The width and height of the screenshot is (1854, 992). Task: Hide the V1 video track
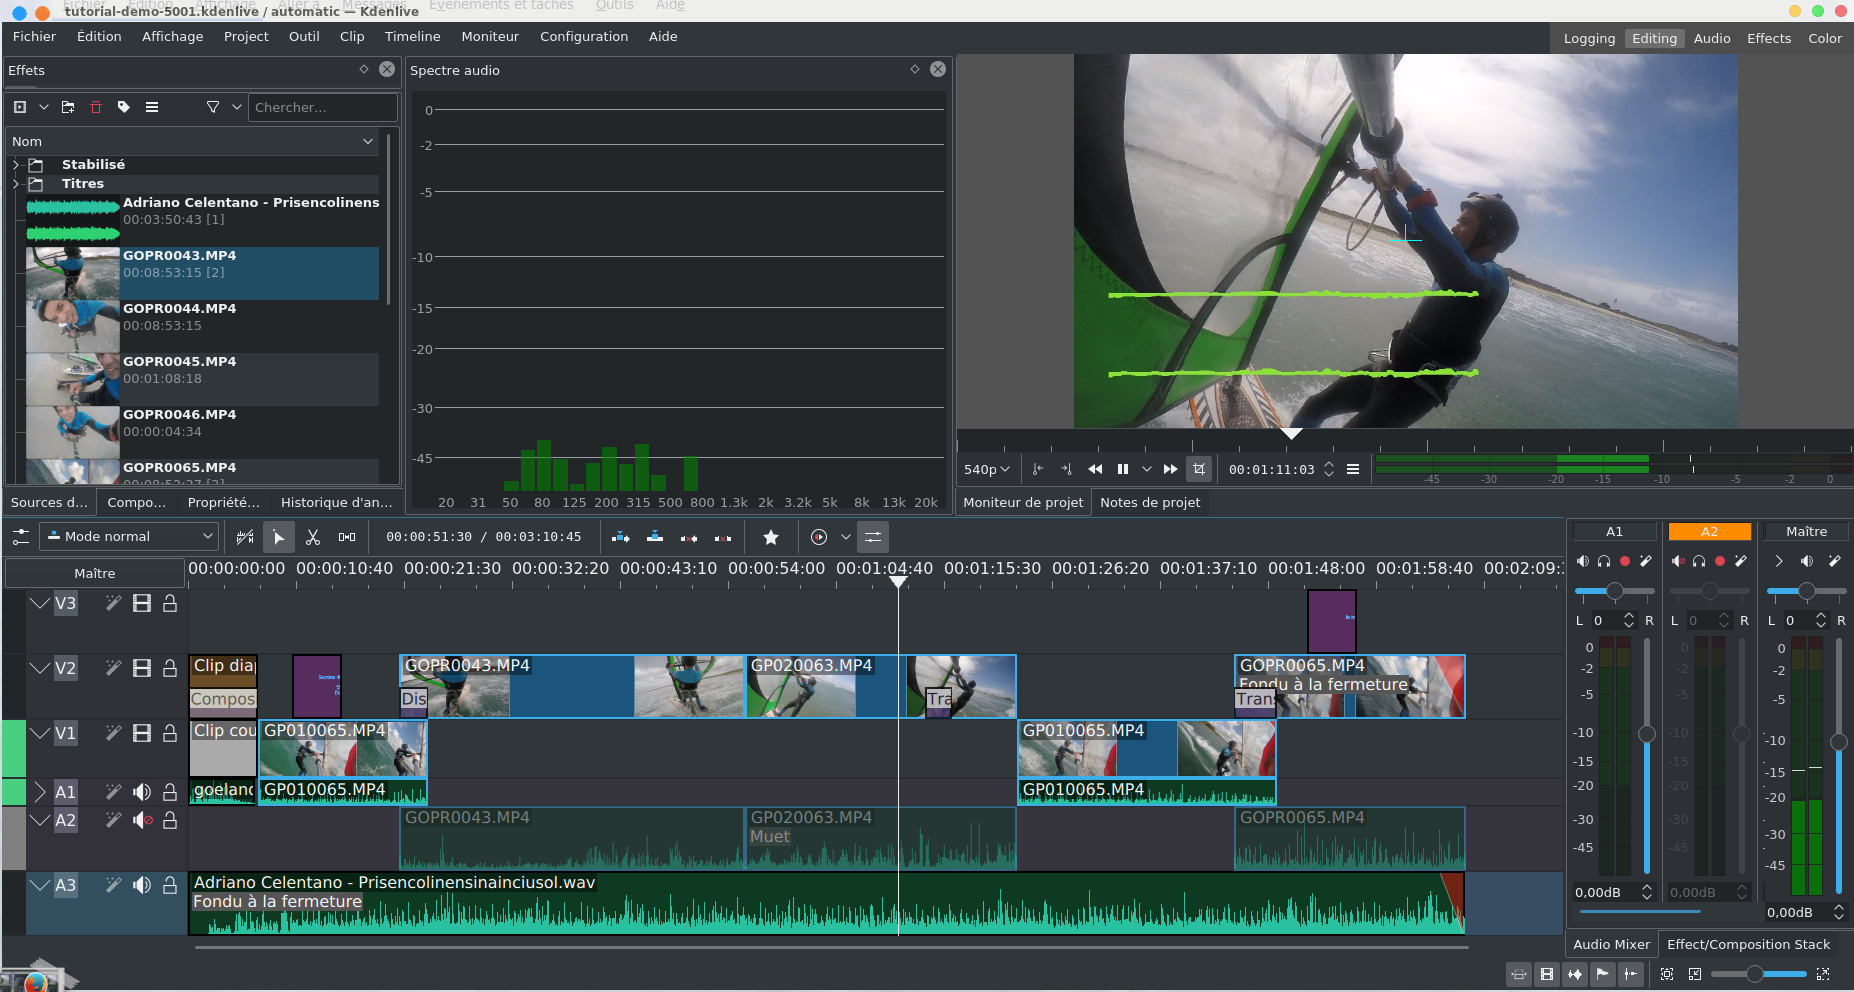click(x=142, y=733)
